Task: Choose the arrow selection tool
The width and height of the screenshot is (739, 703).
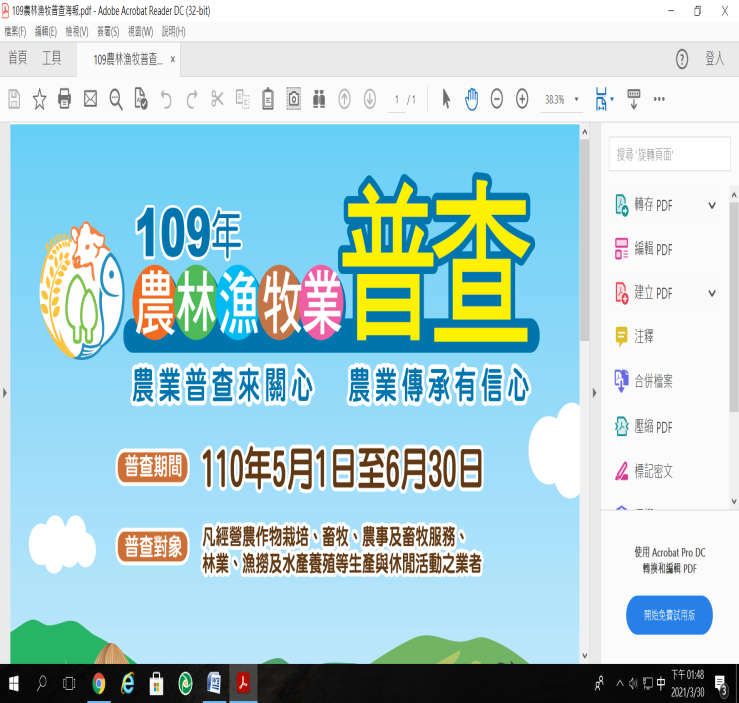Action: click(446, 99)
